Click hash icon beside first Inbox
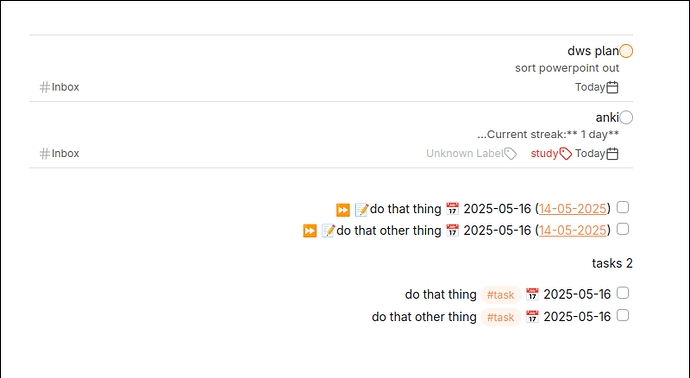Image resolution: width=690 pixels, height=378 pixels. coord(44,87)
